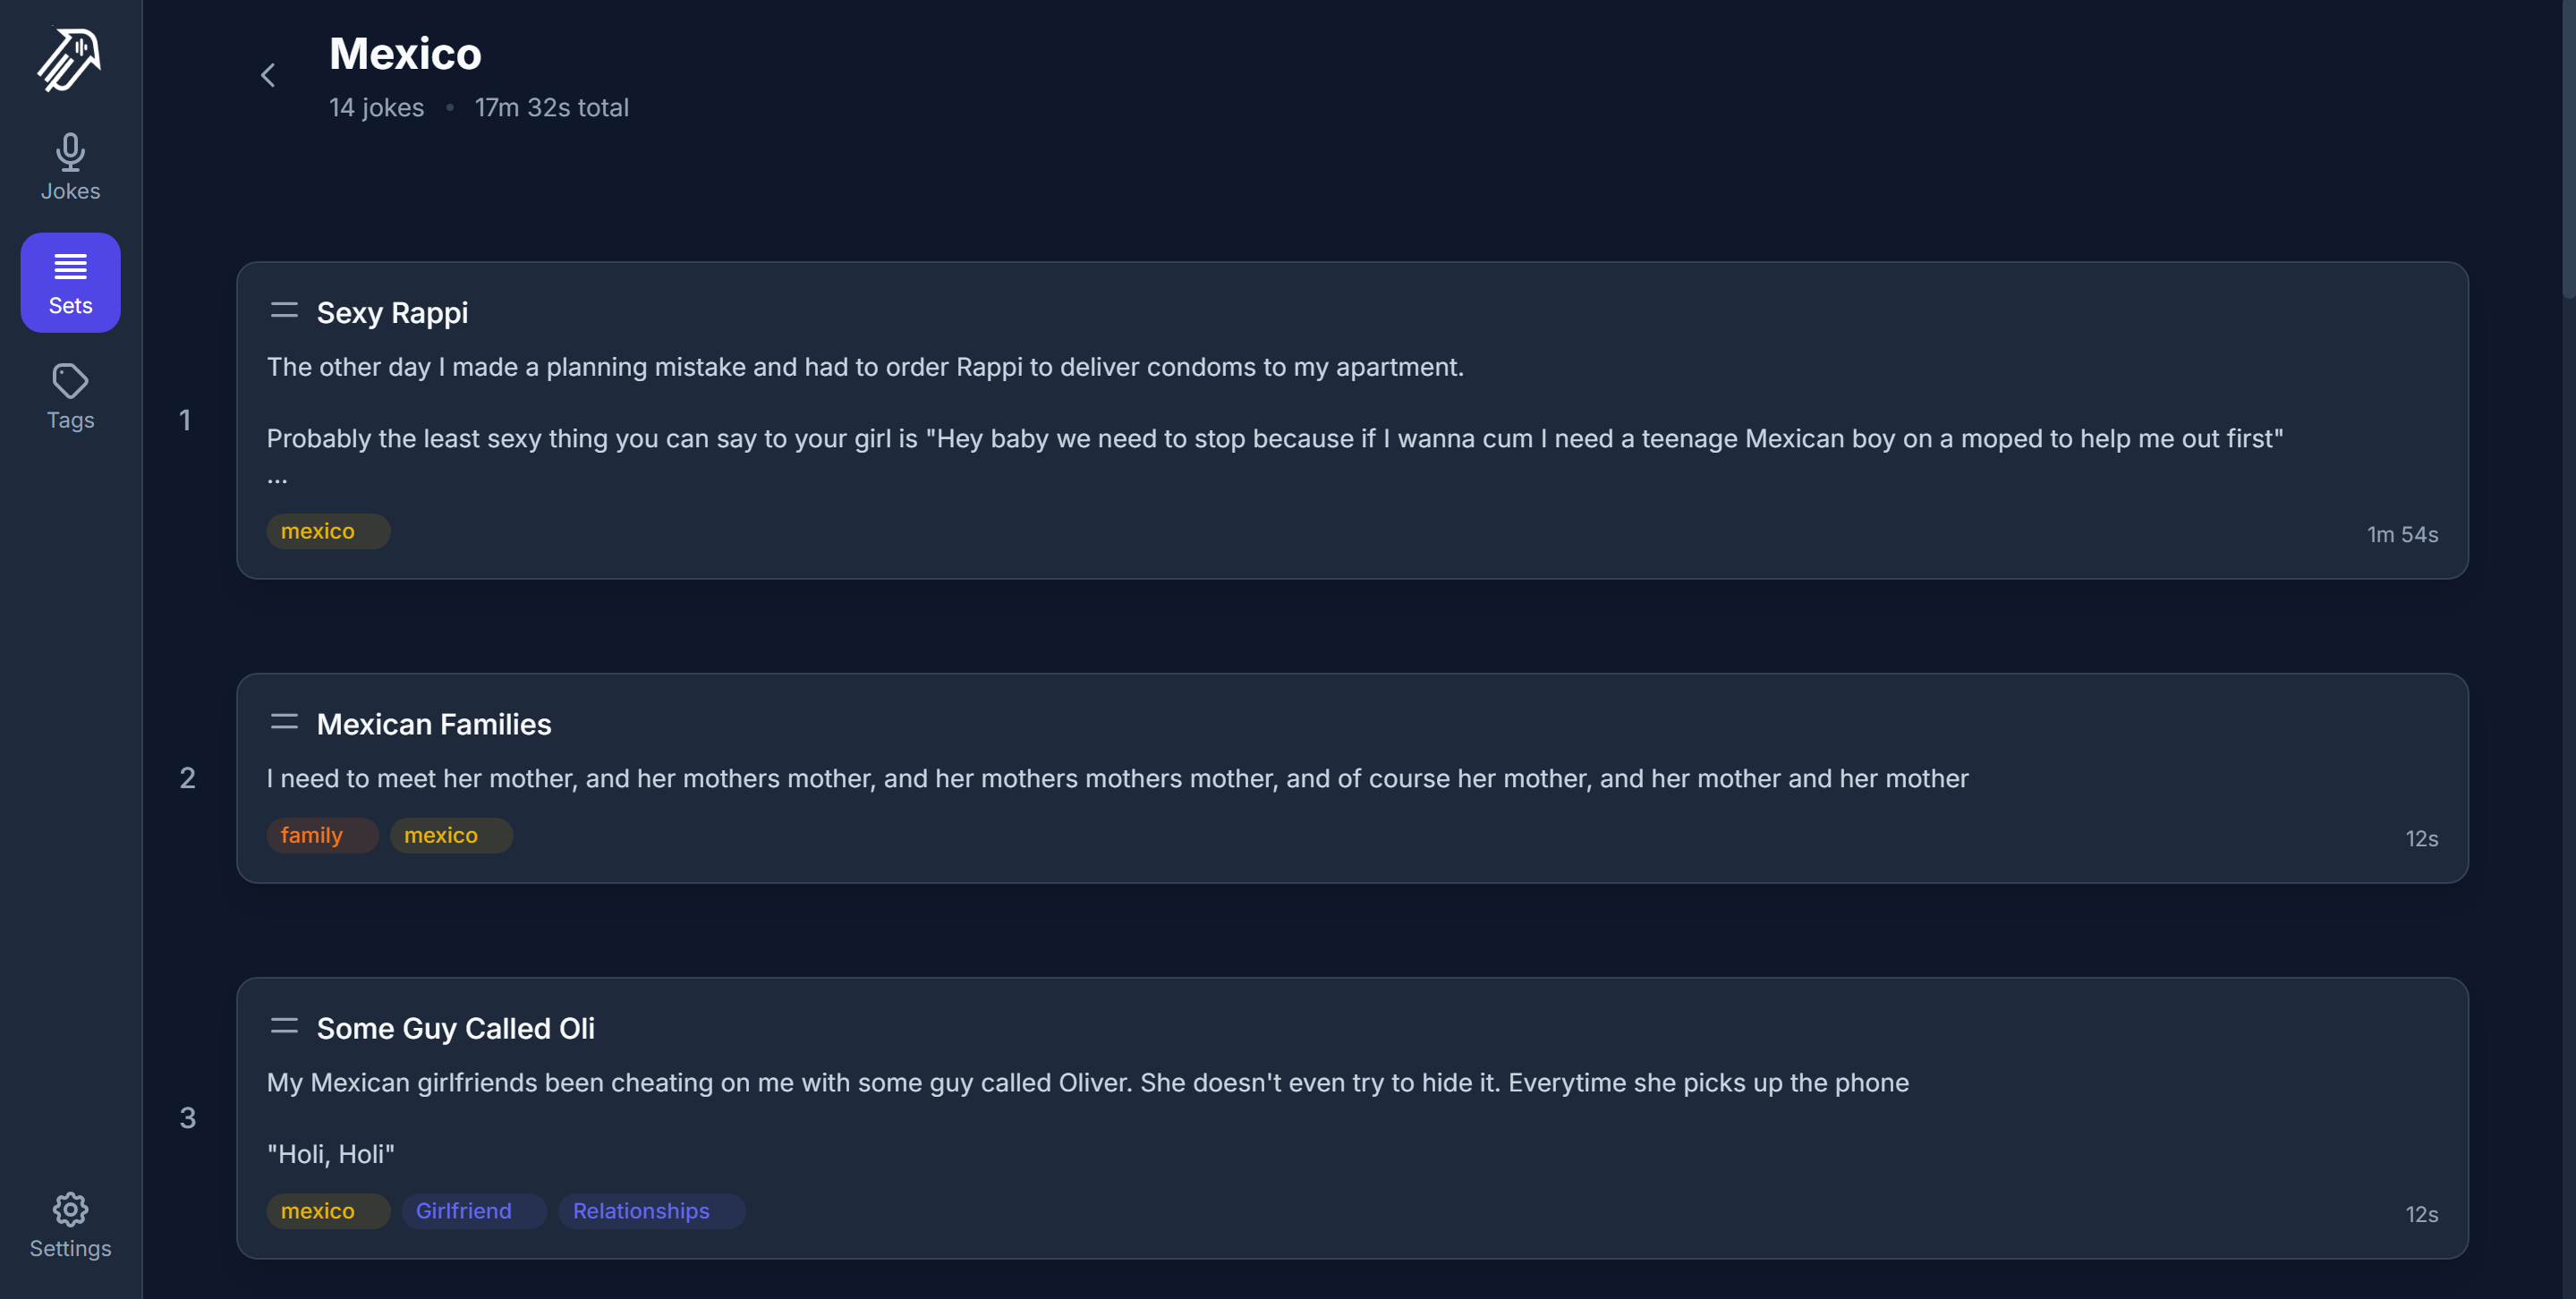Open the Jokes microphone section
This screenshot has height=1299, width=2576.
click(70, 167)
